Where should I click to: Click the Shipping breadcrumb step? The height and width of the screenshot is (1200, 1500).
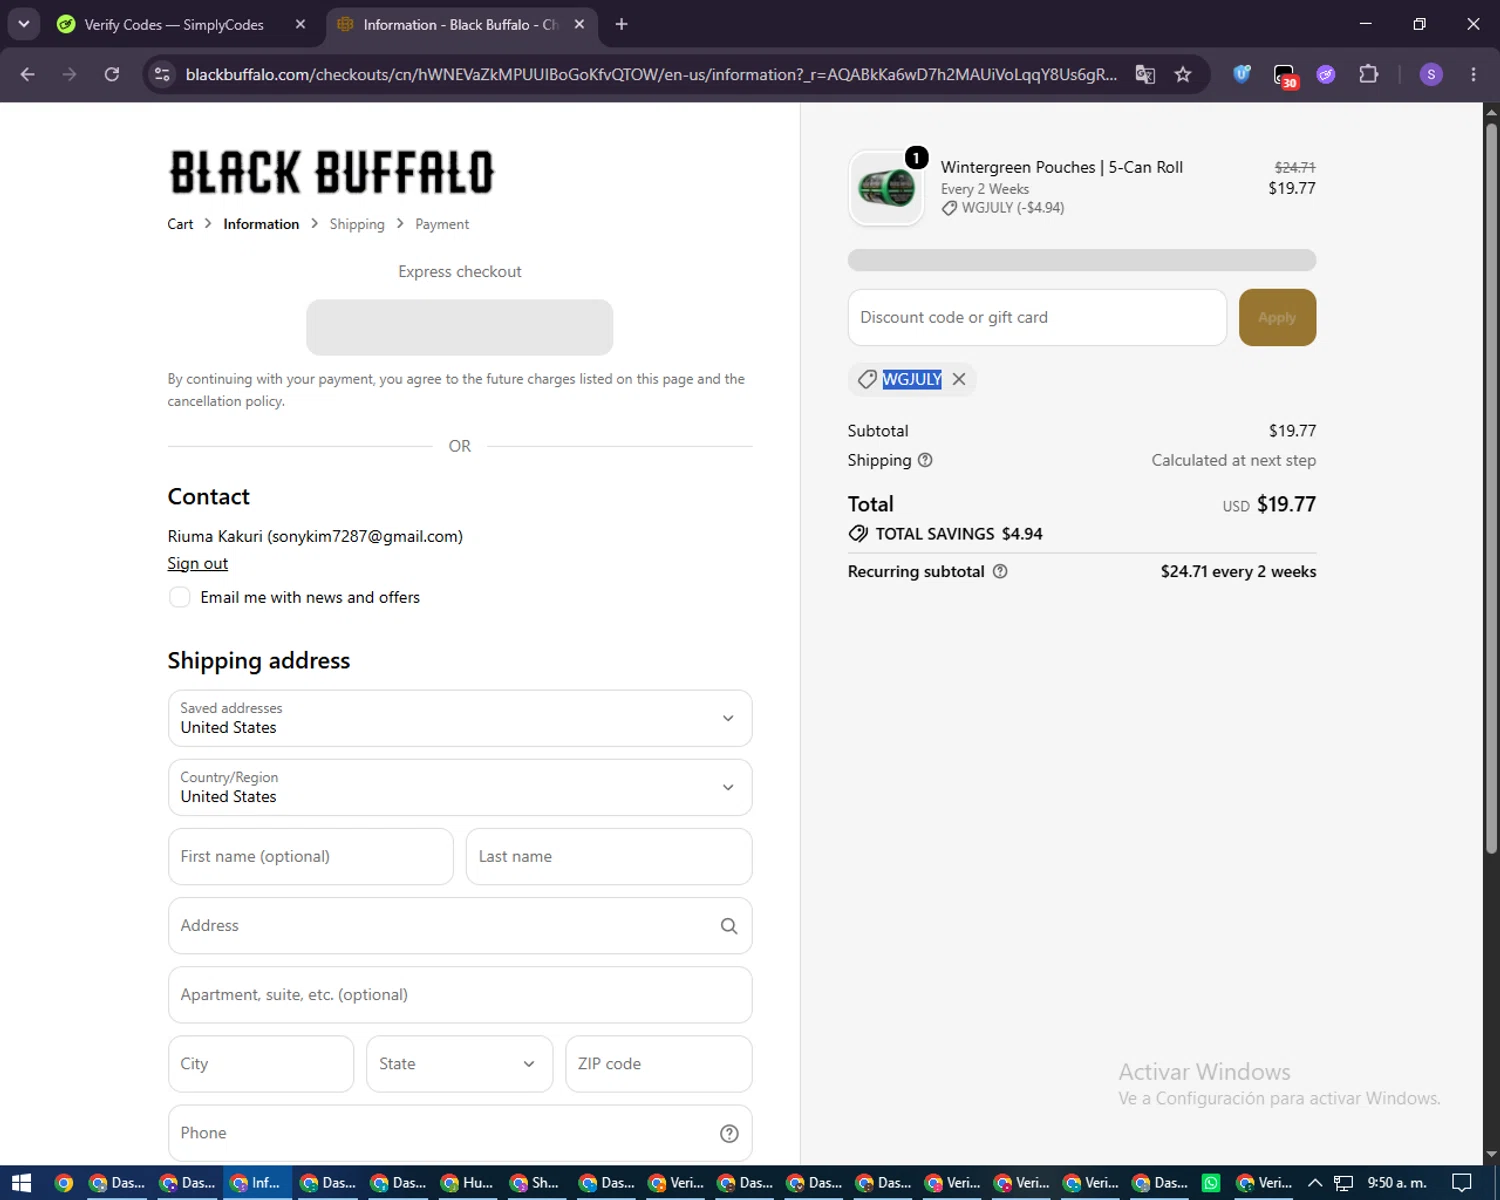pyautogui.click(x=357, y=224)
